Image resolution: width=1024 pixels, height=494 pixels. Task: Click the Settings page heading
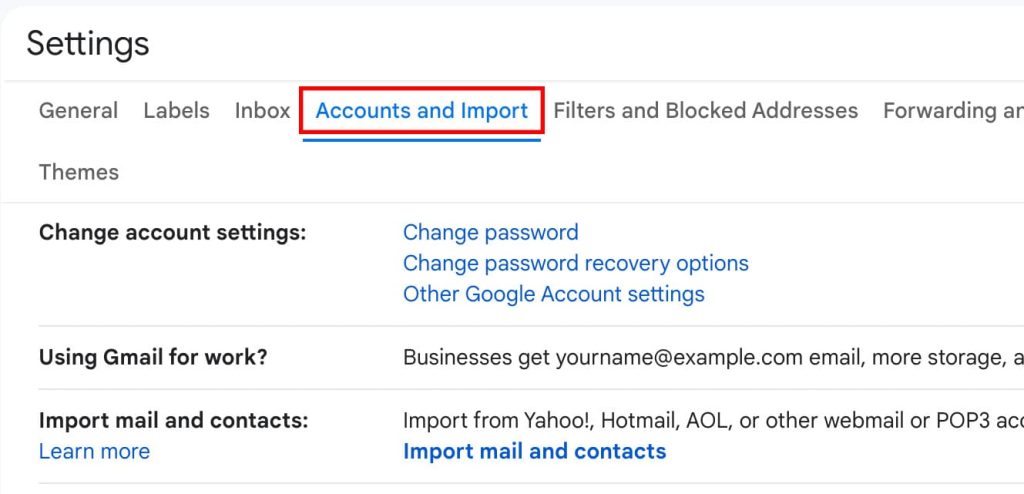(88, 44)
